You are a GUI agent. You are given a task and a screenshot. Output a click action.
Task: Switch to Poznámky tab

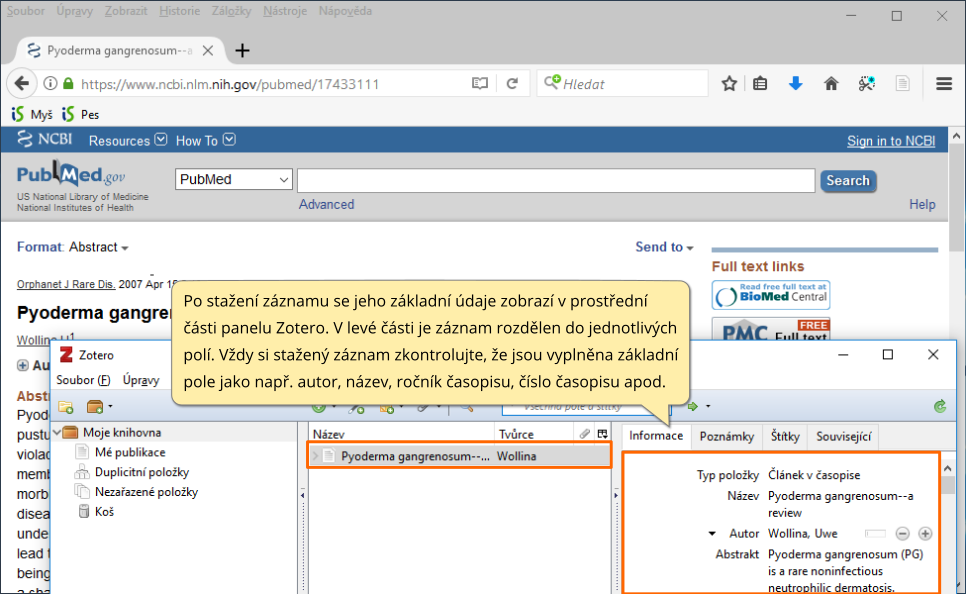point(727,437)
